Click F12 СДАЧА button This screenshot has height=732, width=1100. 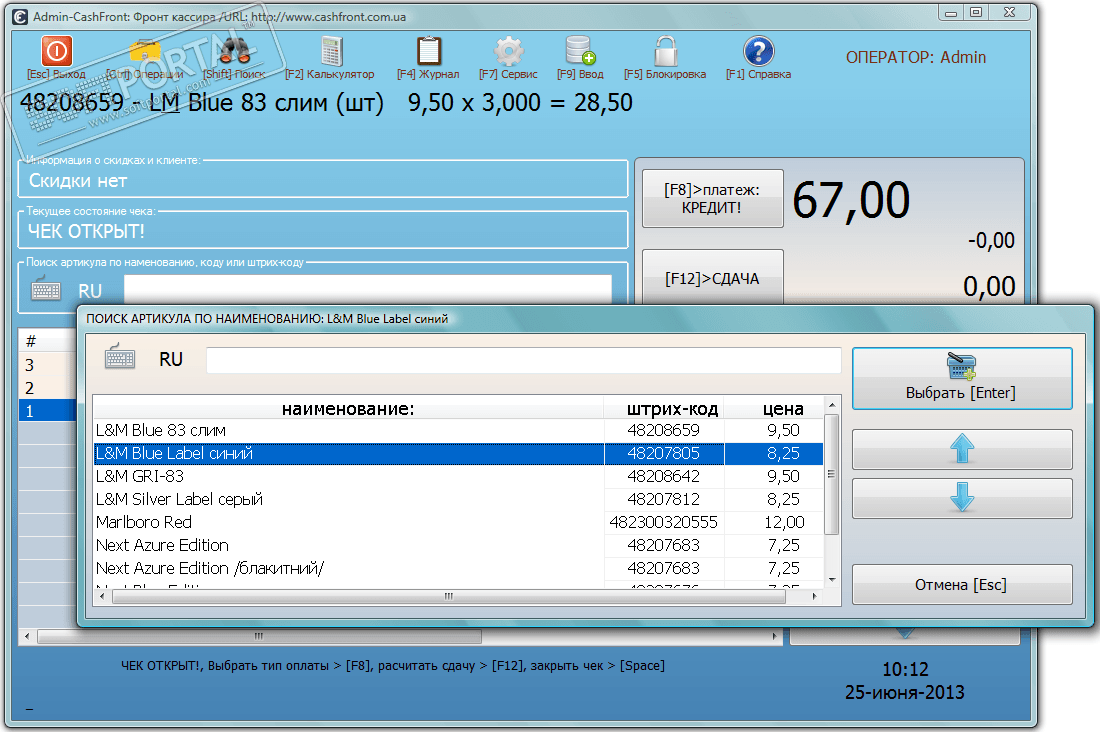click(x=713, y=278)
